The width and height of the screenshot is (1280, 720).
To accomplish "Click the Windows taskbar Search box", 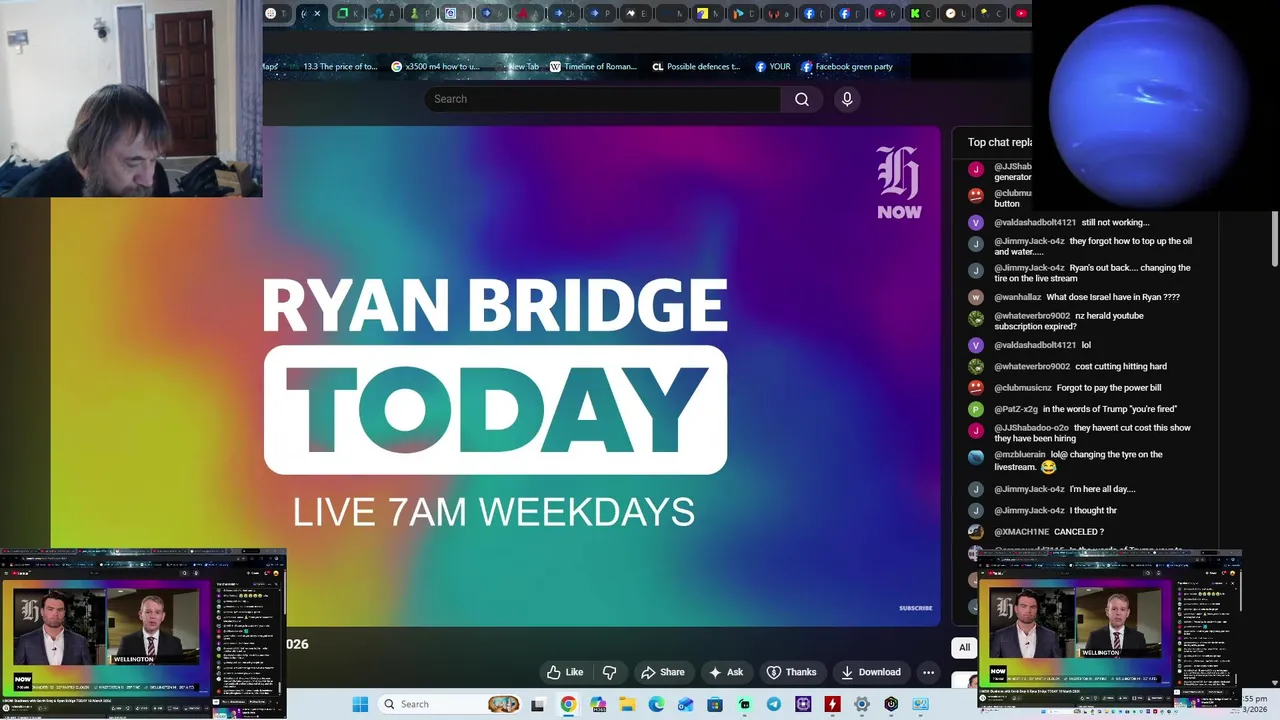I will [450, 704].
